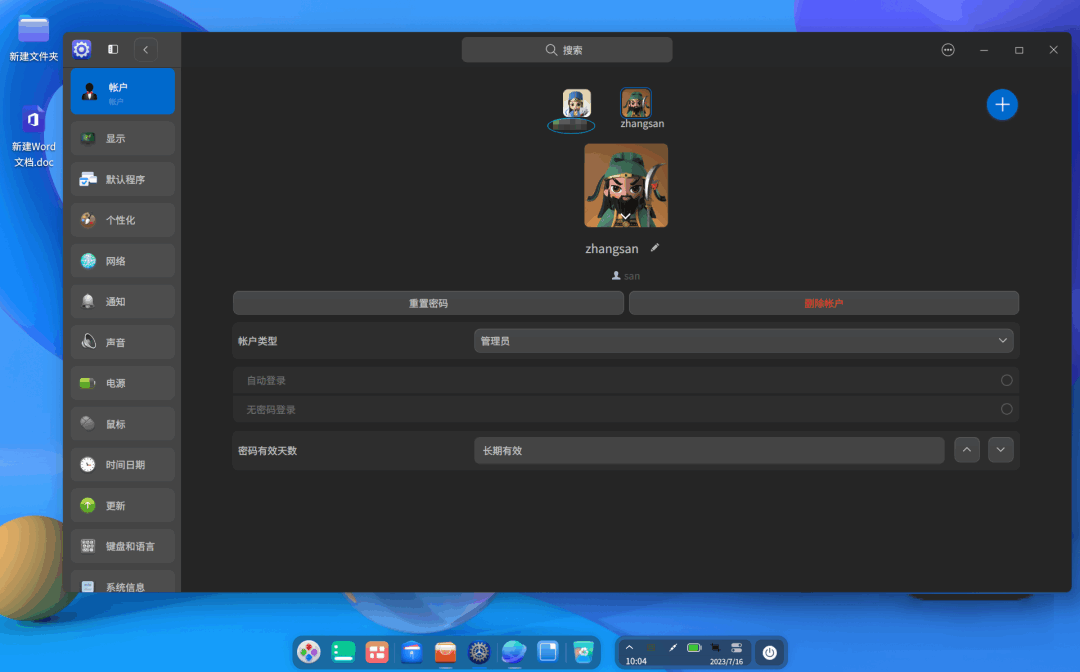Viewport: 1080px width, 672px height.
Task: Click the orange icon in the dock
Action: point(446,651)
